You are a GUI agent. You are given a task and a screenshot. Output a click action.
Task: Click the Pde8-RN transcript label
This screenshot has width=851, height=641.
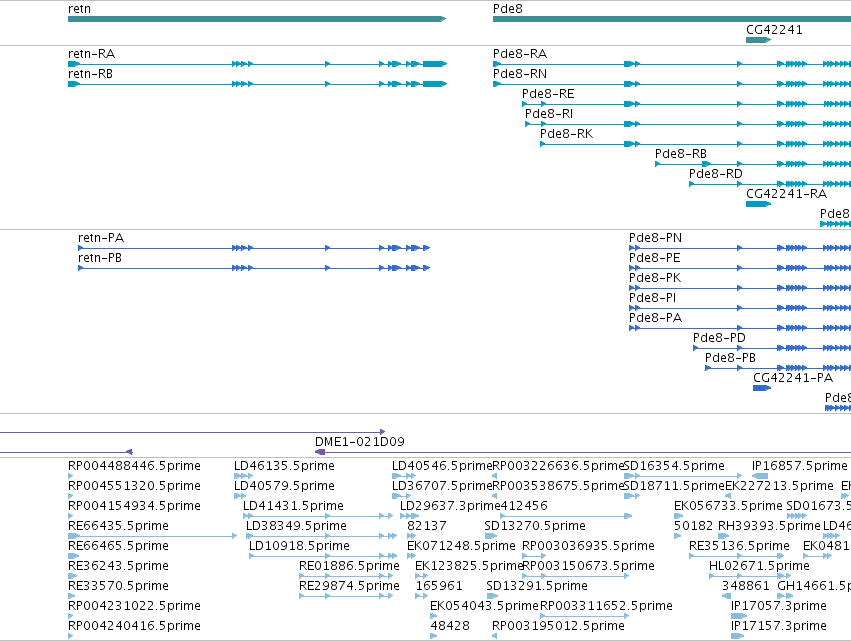point(520,74)
